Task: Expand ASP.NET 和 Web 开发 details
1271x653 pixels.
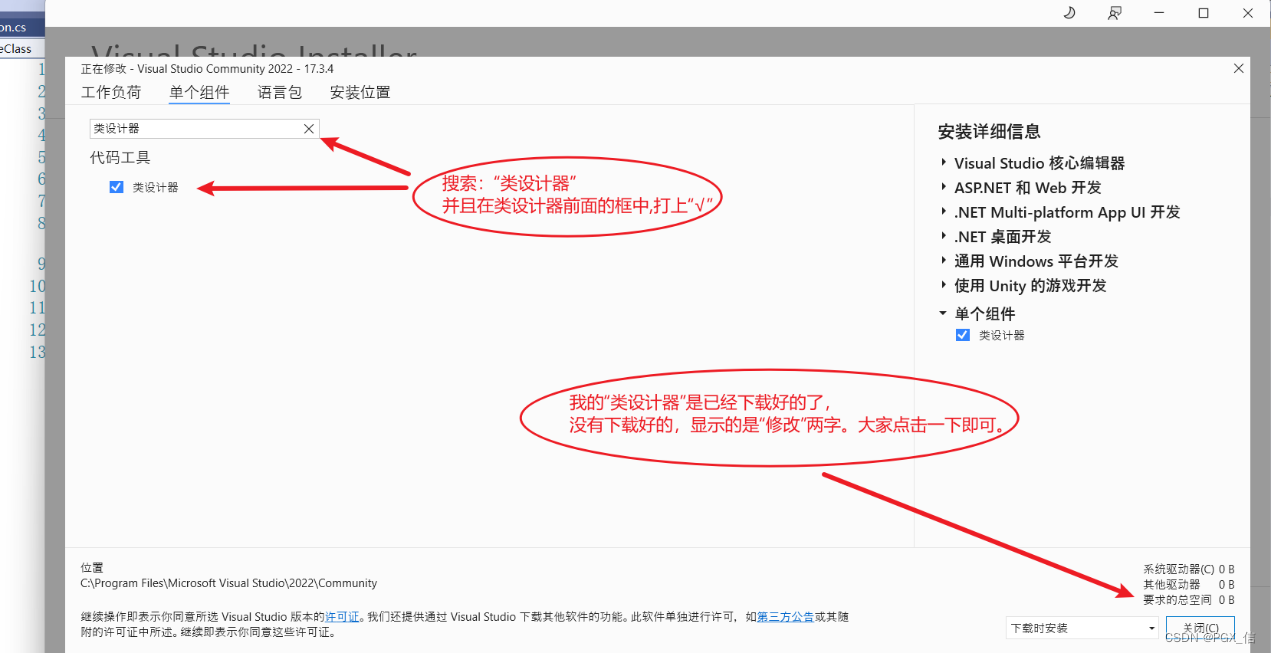Action: pos(943,187)
